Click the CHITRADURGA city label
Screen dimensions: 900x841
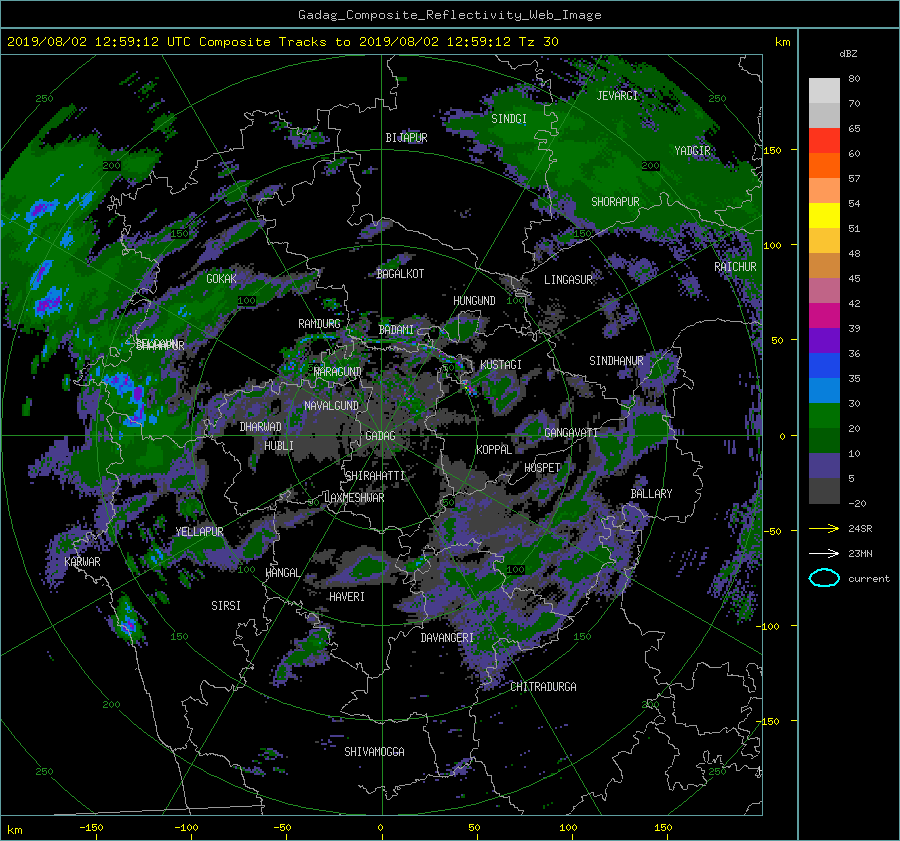tap(544, 687)
